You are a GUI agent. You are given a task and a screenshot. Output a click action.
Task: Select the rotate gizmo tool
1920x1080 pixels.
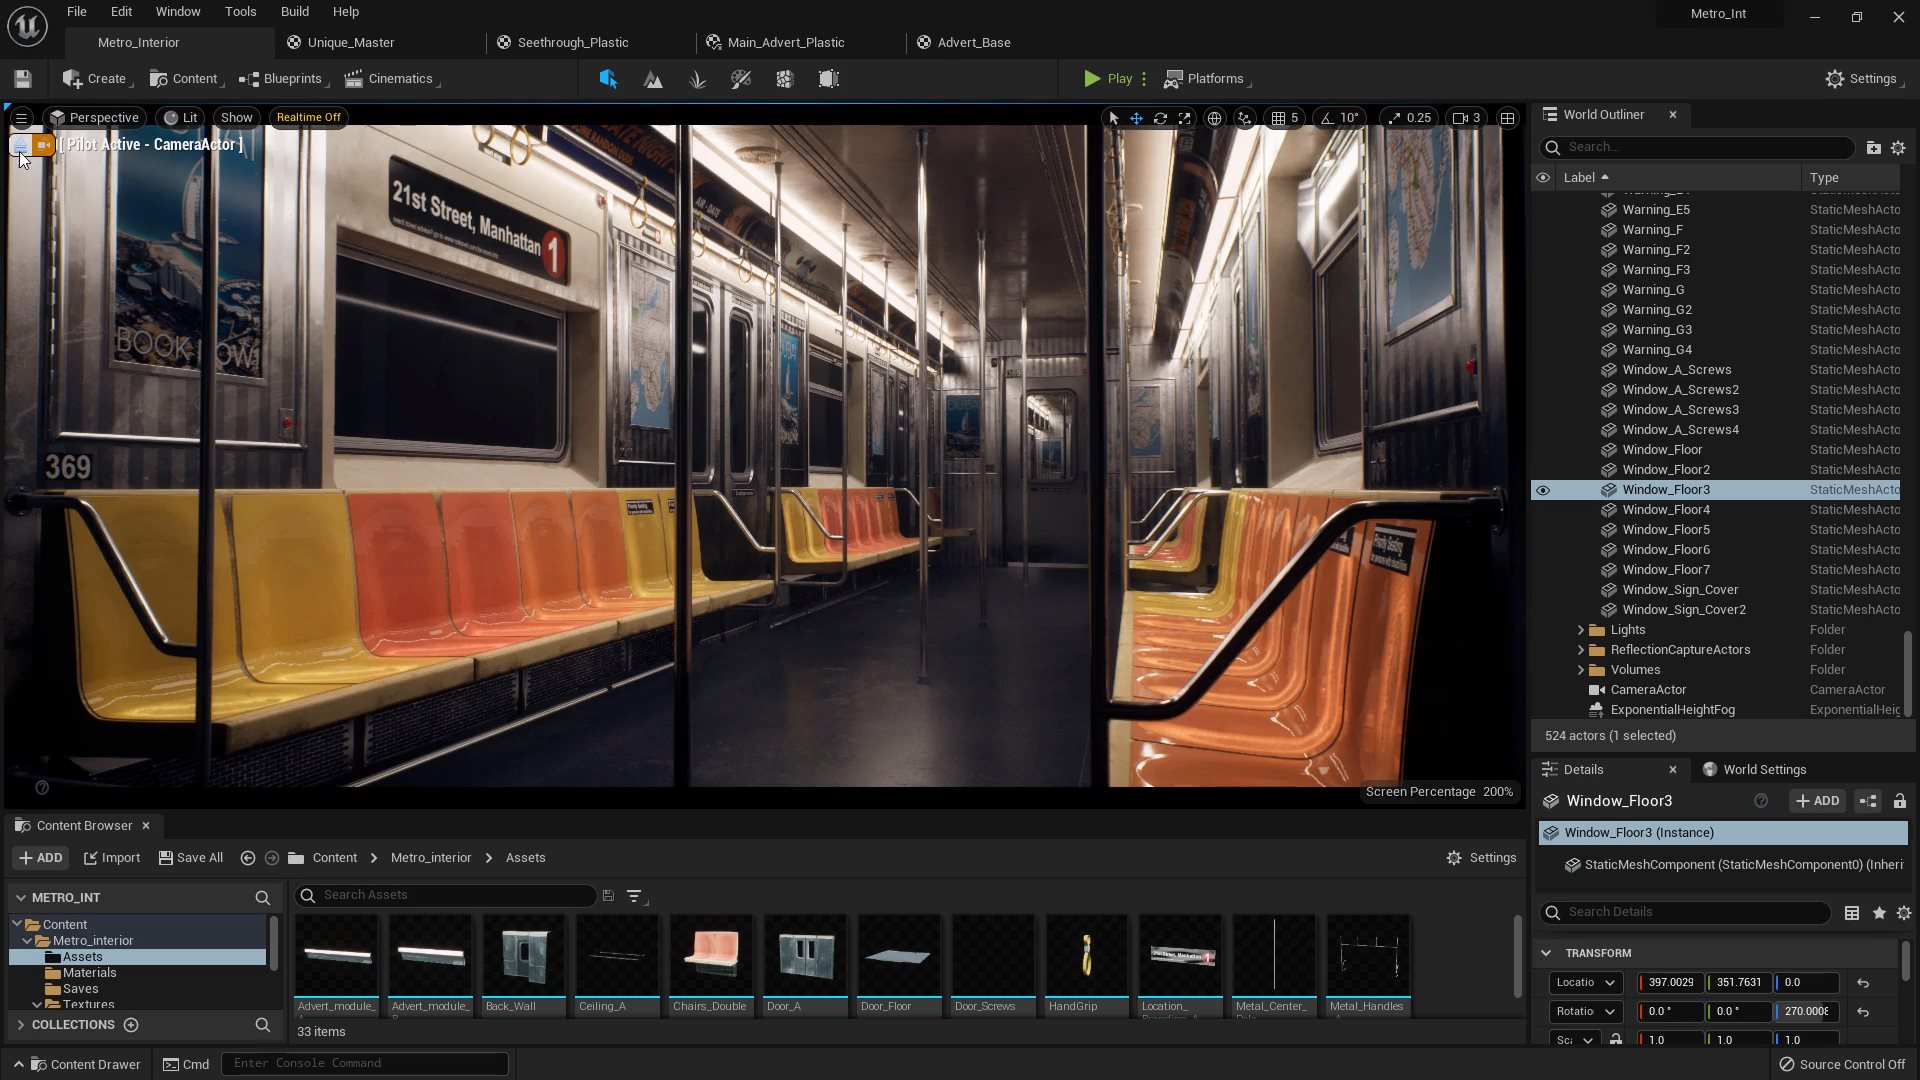coord(1161,118)
